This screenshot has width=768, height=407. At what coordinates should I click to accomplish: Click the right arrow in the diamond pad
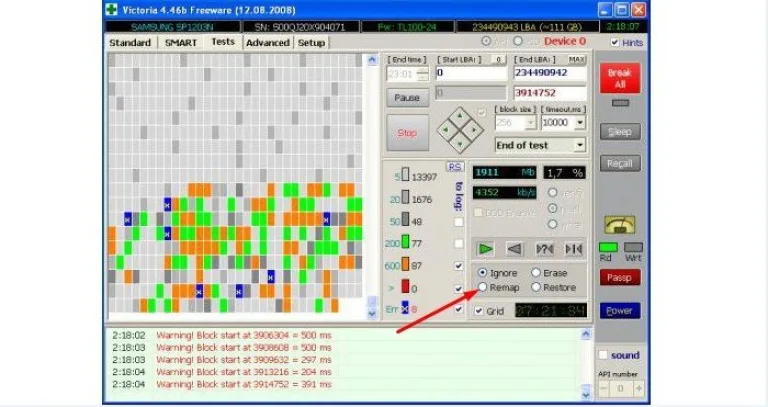coord(474,130)
